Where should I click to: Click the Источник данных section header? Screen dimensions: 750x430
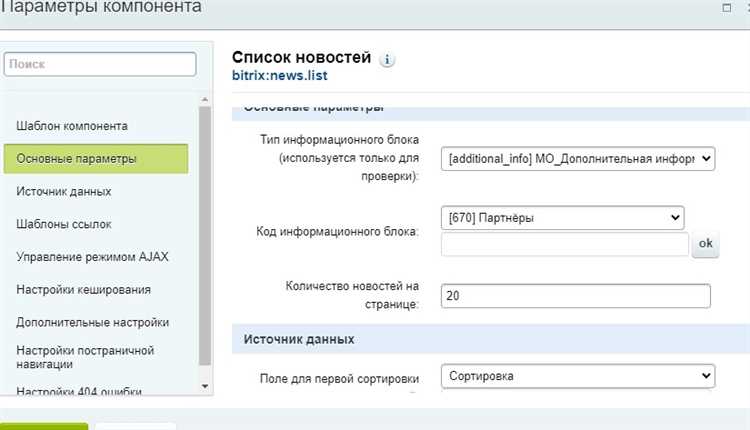[x=491, y=339]
